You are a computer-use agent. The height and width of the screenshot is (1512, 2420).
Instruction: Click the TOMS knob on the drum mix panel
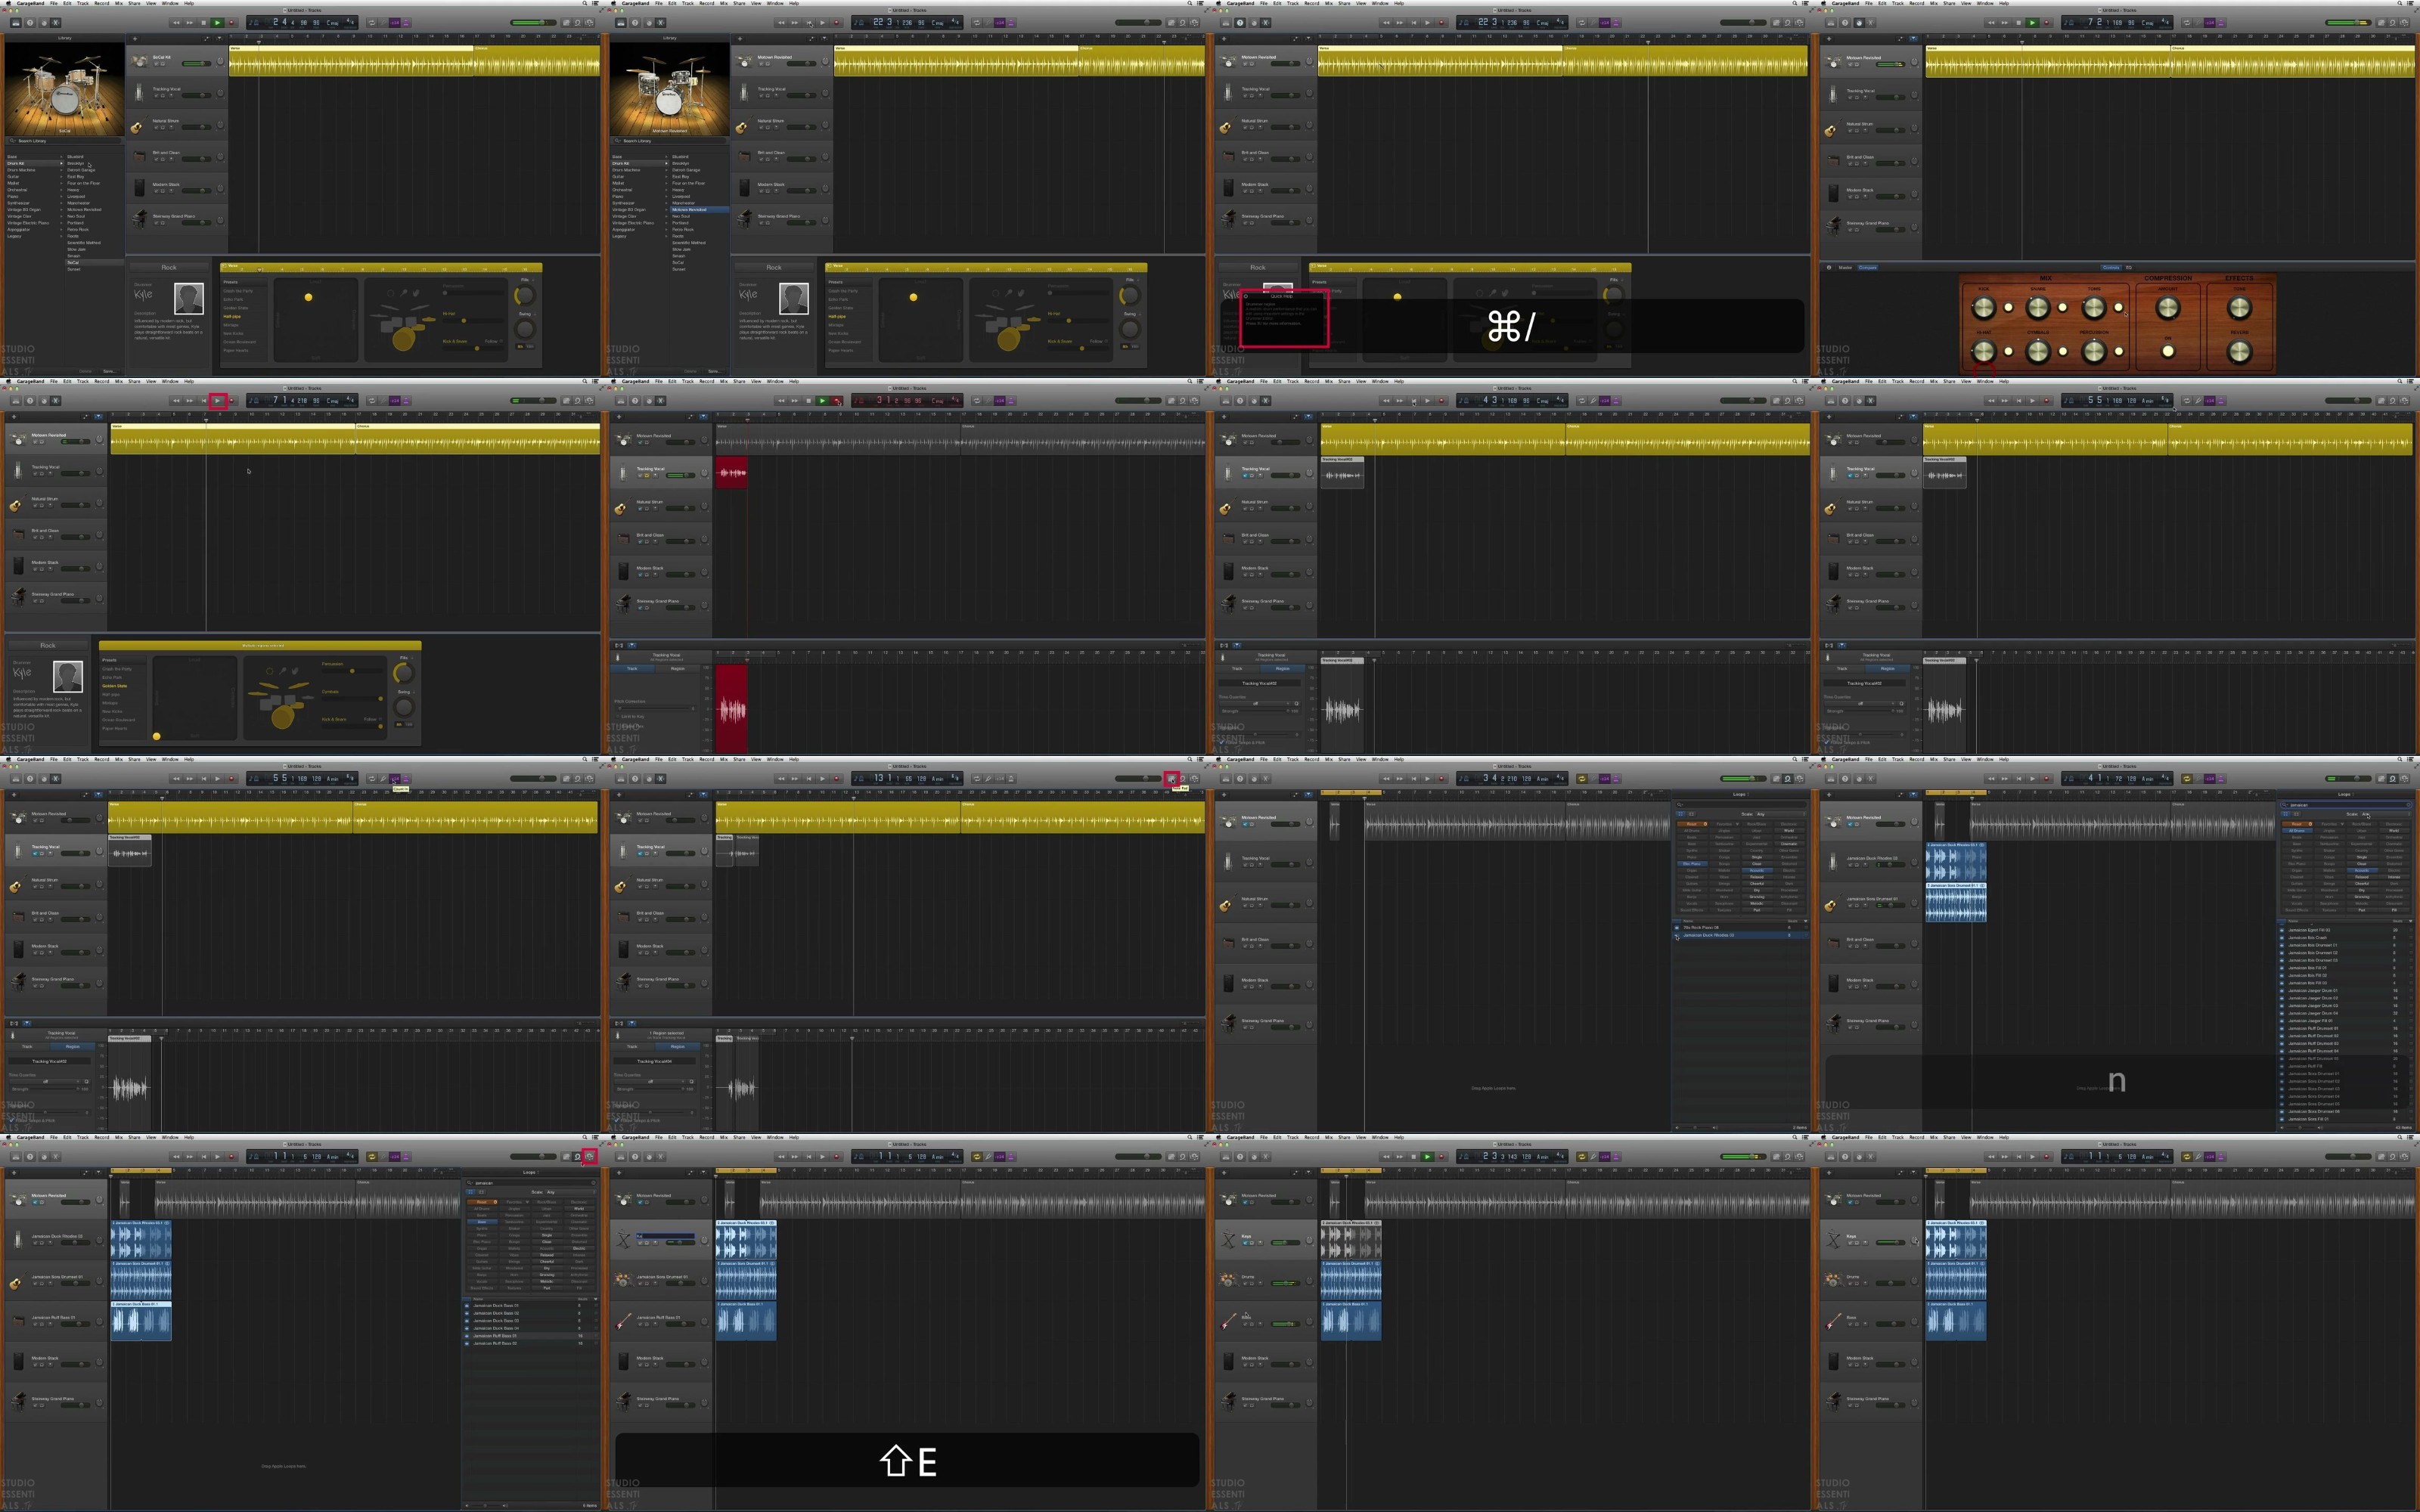(2094, 308)
